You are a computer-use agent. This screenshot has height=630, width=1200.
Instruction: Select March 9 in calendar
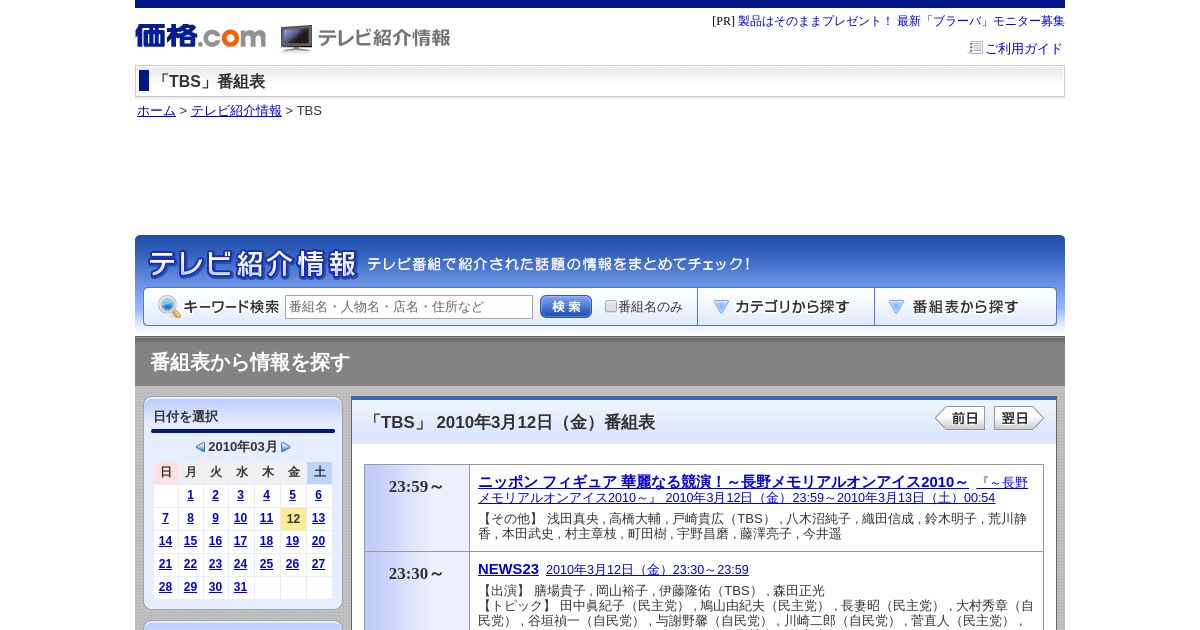click(215, 518)
